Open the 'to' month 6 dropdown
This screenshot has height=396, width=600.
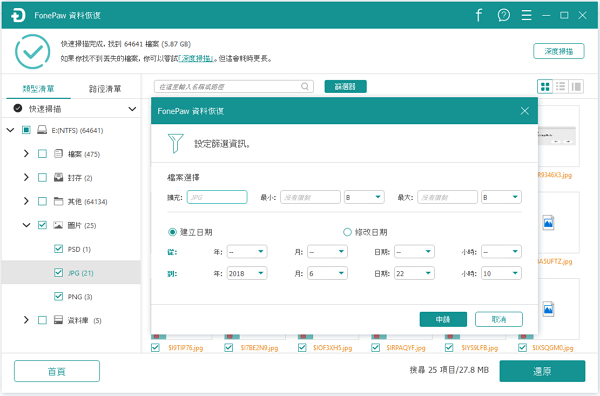327,273
